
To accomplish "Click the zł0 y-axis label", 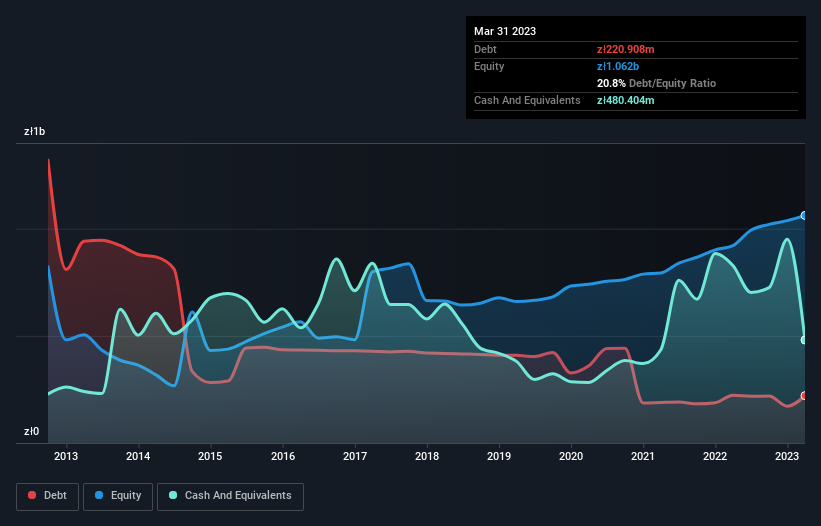I will (31, 431).
